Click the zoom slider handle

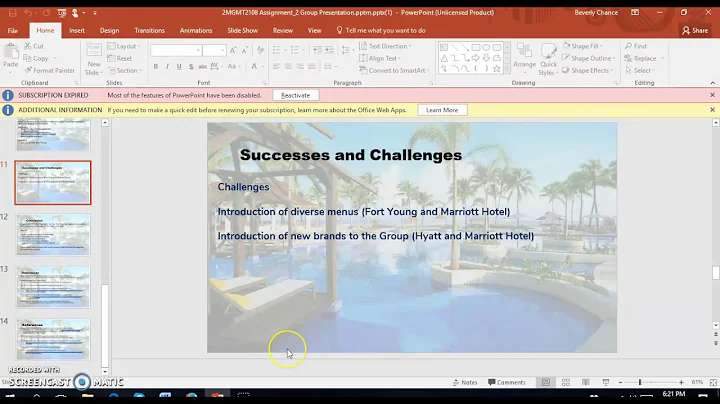[x=640, y=382]
